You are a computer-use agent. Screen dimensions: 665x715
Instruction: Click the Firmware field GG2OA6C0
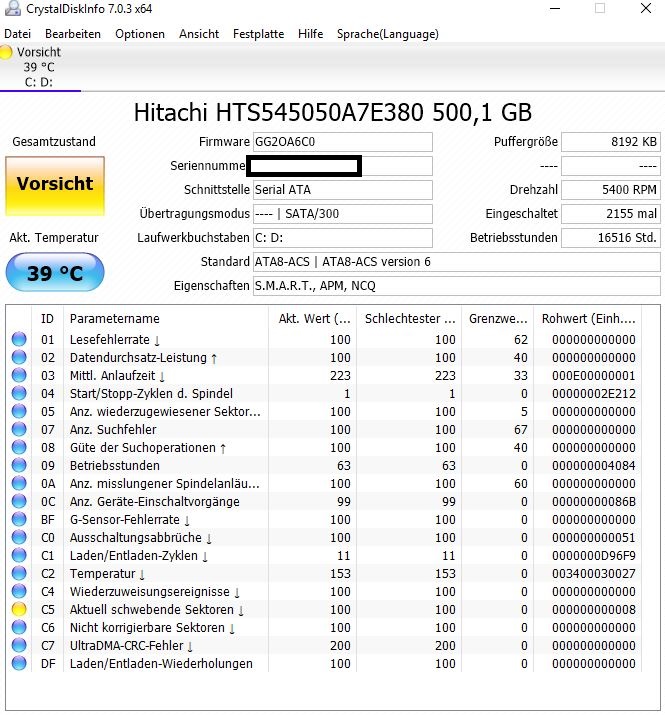(343, 142)
